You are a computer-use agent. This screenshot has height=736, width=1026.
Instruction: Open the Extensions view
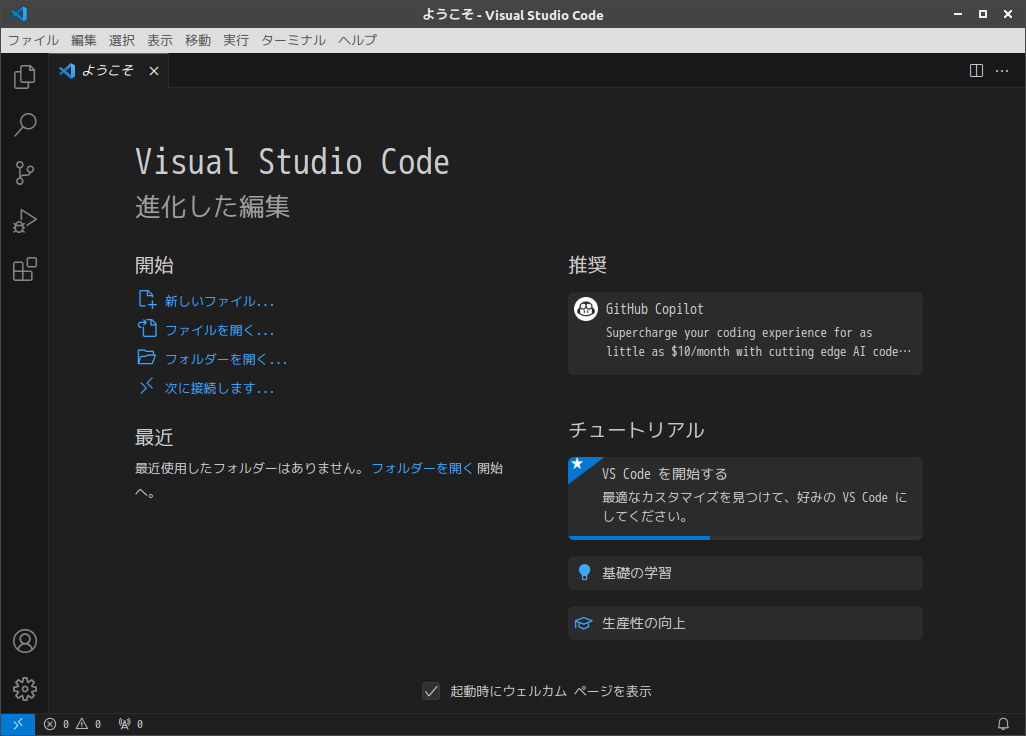coord(25,269)
